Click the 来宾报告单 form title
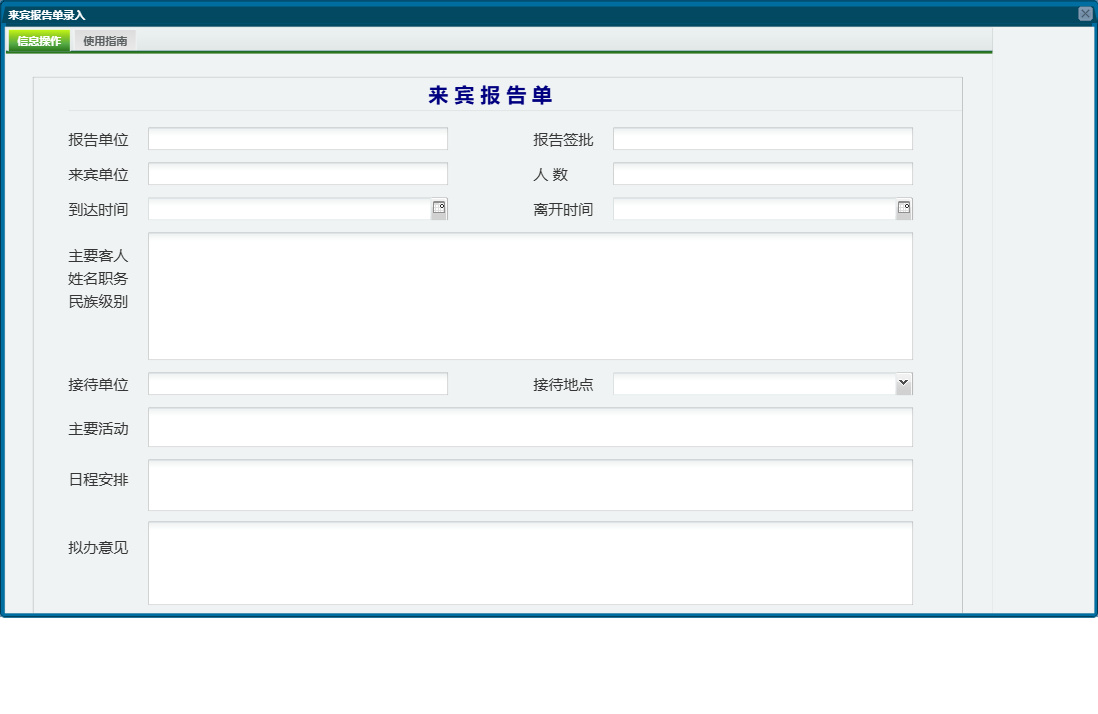Screen dimensions: 1098x714 (x=490, y=95)
